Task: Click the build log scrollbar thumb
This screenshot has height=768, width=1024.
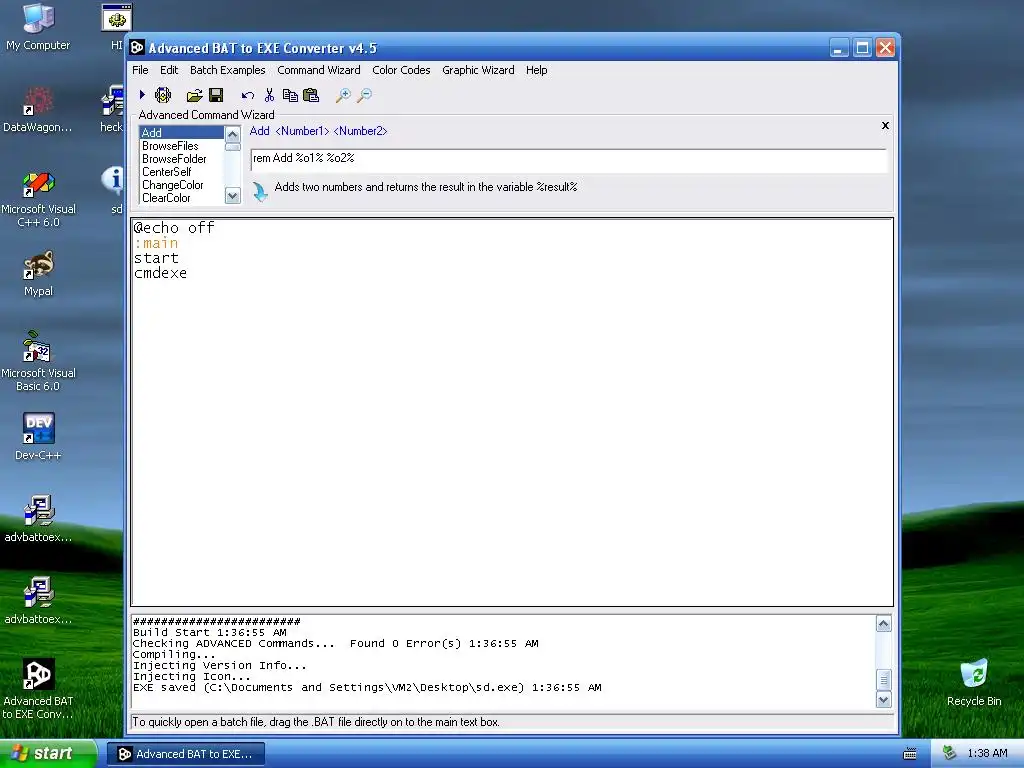Action: click(x=883, y=679)
